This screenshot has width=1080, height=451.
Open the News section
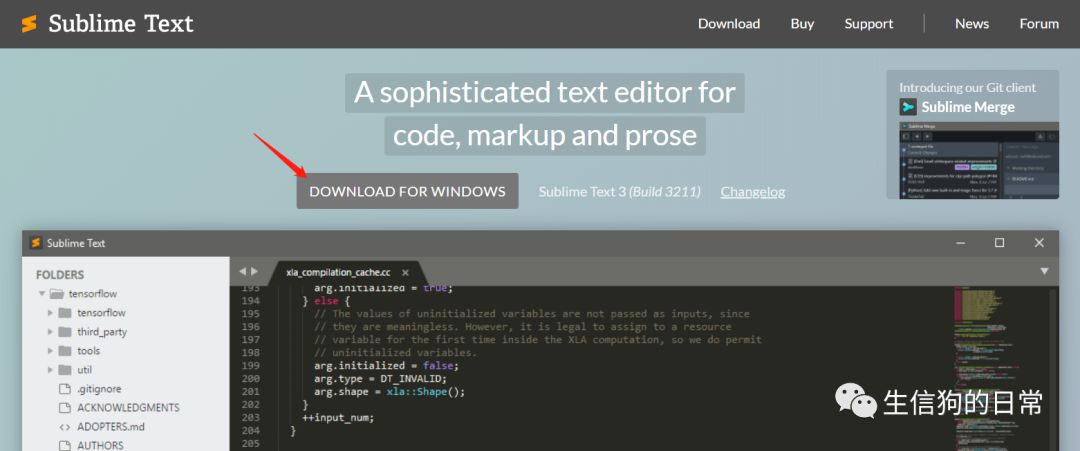[972, 23]
